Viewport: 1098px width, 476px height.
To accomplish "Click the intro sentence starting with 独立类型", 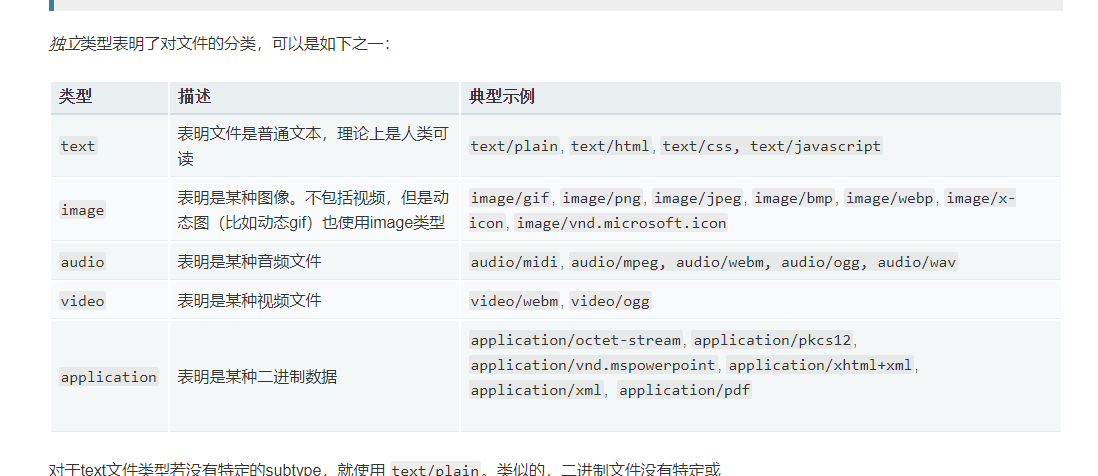I will point(219,44).
